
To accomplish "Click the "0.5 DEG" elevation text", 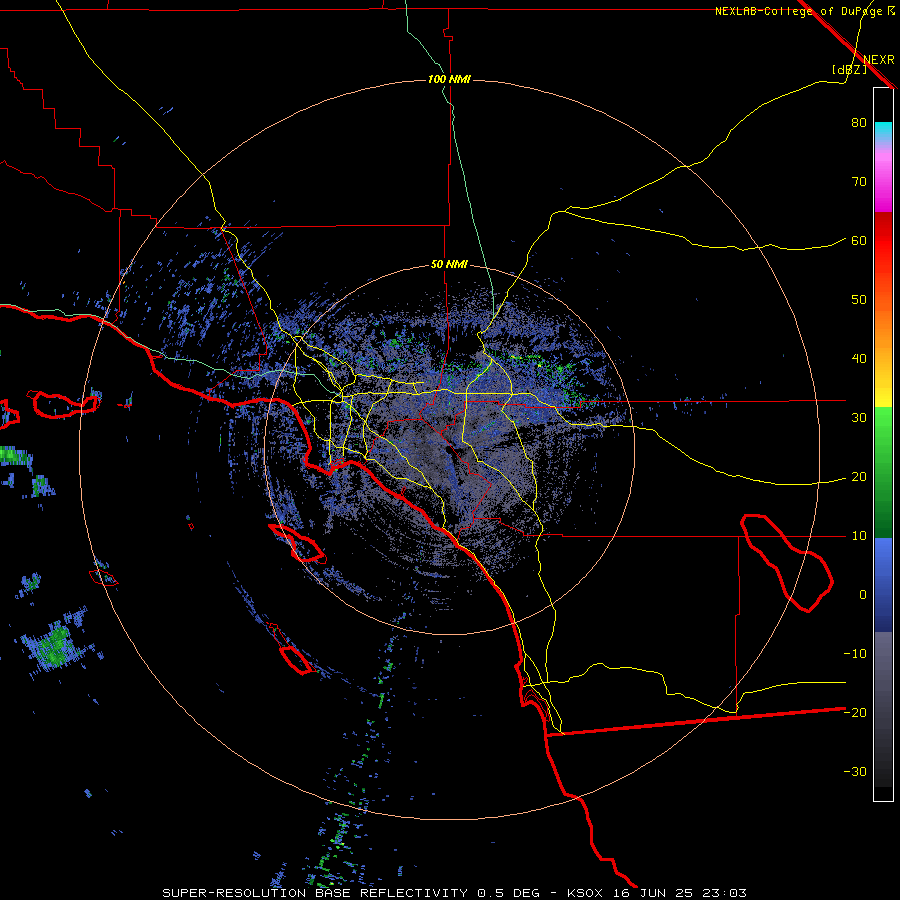I will (x=509, y=893).
